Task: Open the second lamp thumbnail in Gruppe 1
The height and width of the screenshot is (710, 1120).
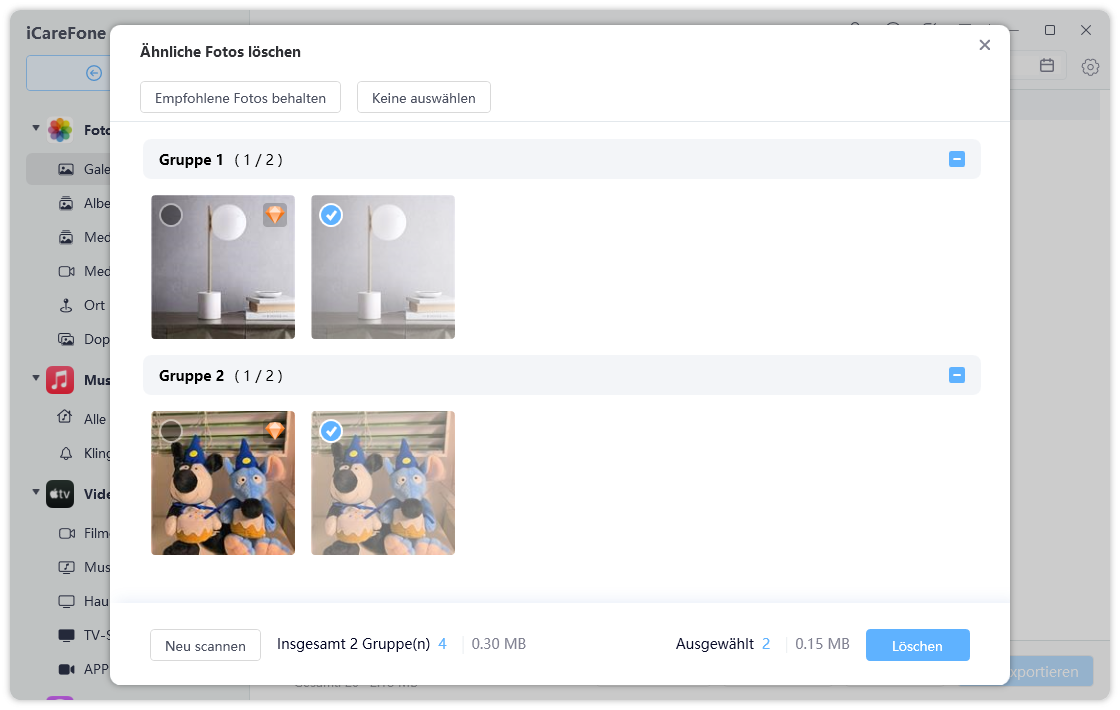Action: click(383, 266)
